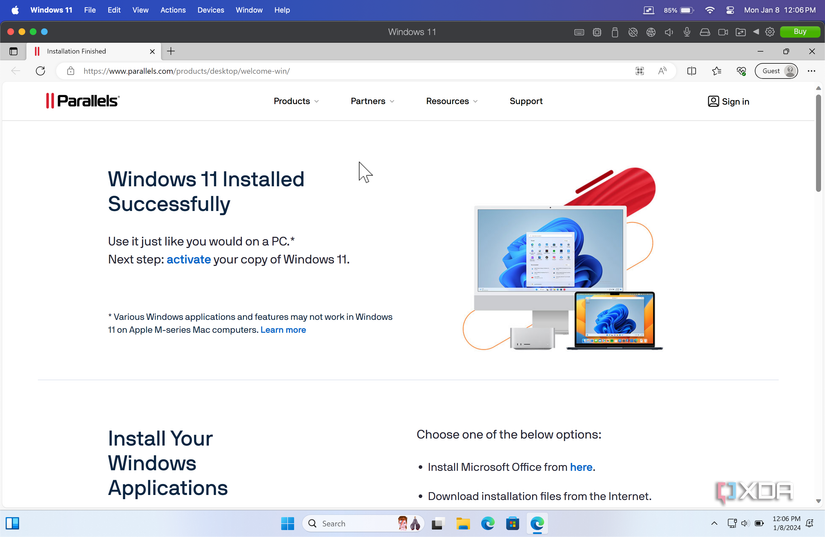
Task: Open Microsoft Store from taskbar
Action: [x=512, y=523]
